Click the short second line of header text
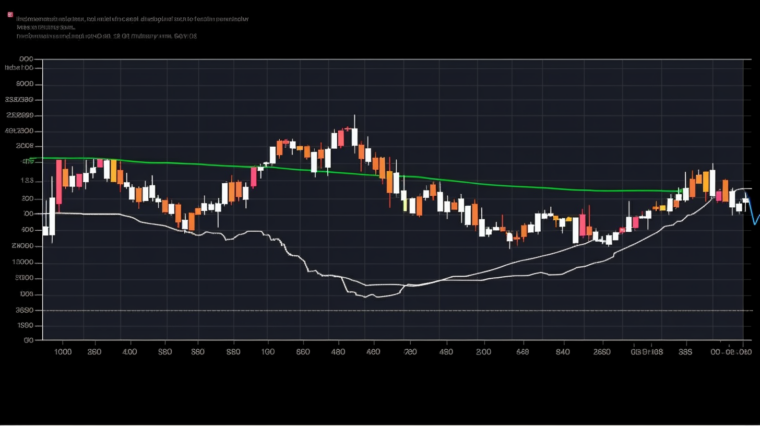The image size is (760, 426). click(45, 27)
